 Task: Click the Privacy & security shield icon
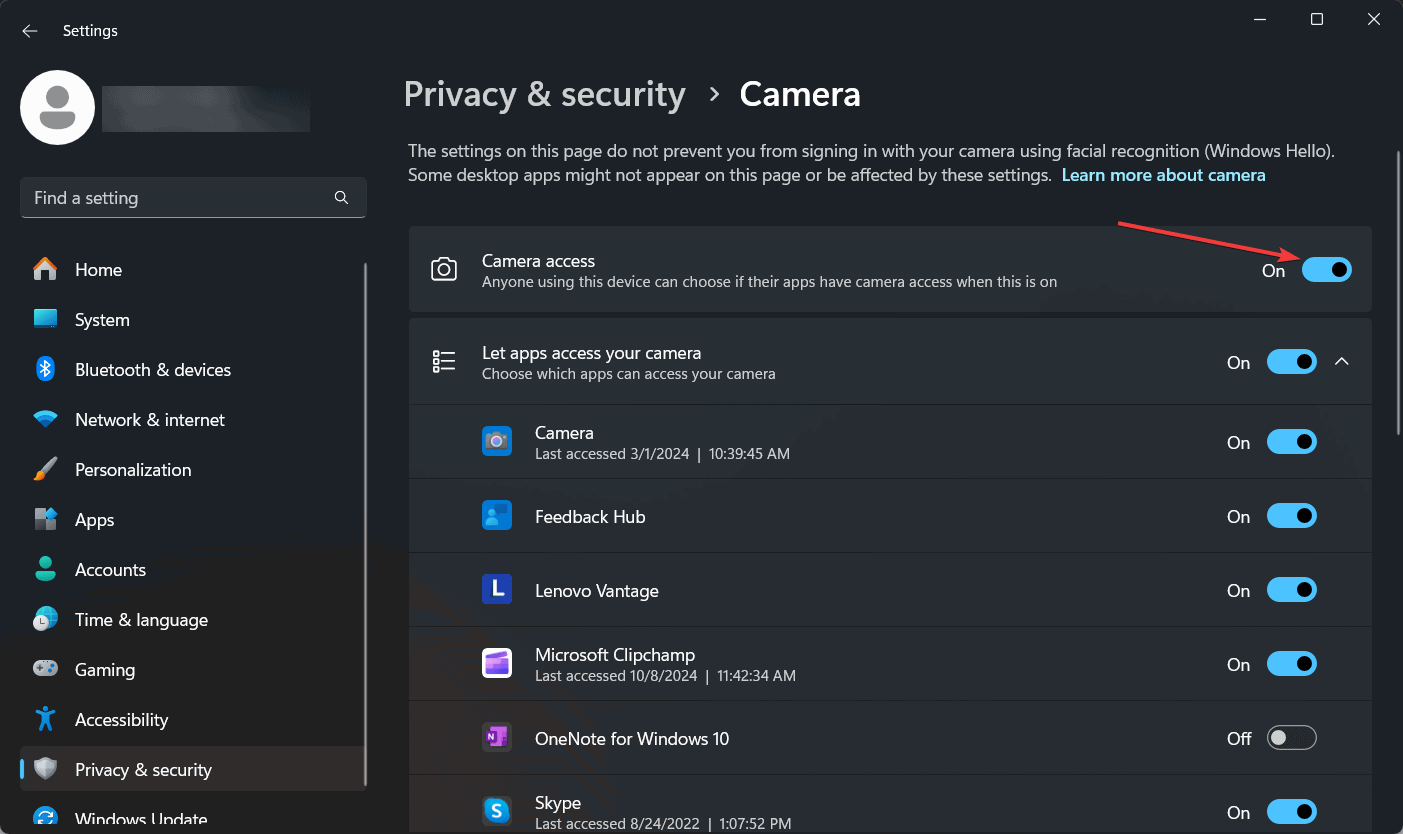tap(45, 770)
